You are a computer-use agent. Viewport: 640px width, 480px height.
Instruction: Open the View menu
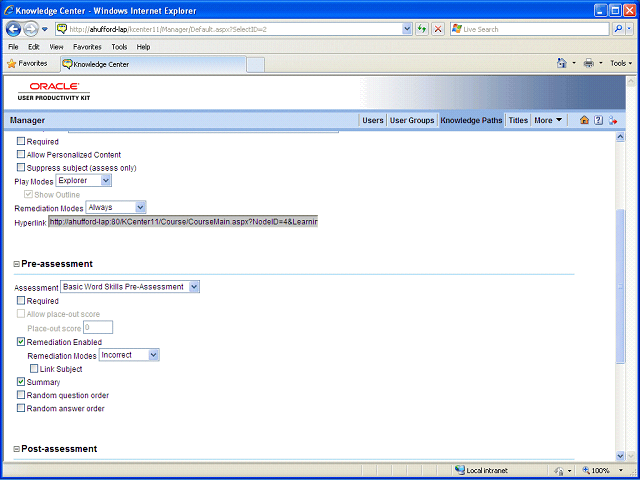[x=56, y=47]
